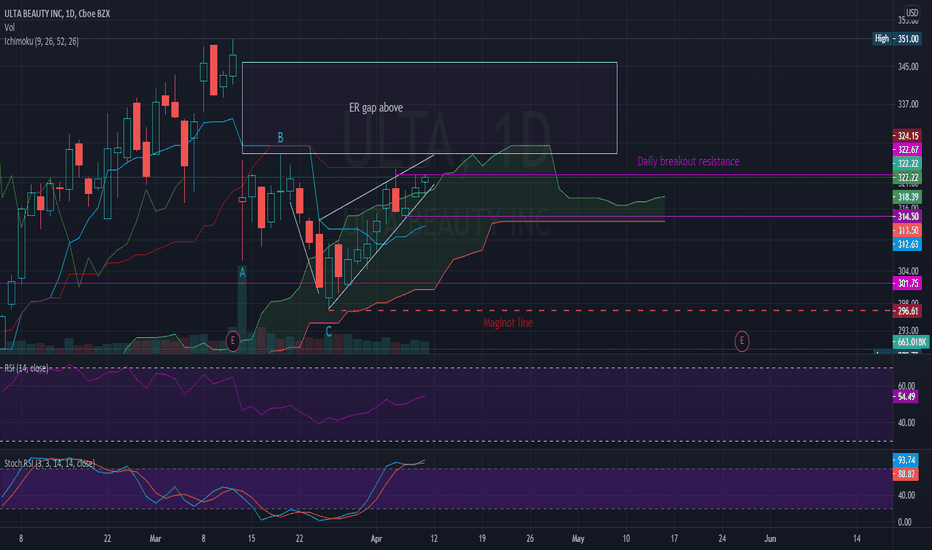Image resolution: width=932 pixels, height=550 pixels.
Task: Open the Ichimoku (9, 26, 52, 26) indicator legend
Action: 41,41
